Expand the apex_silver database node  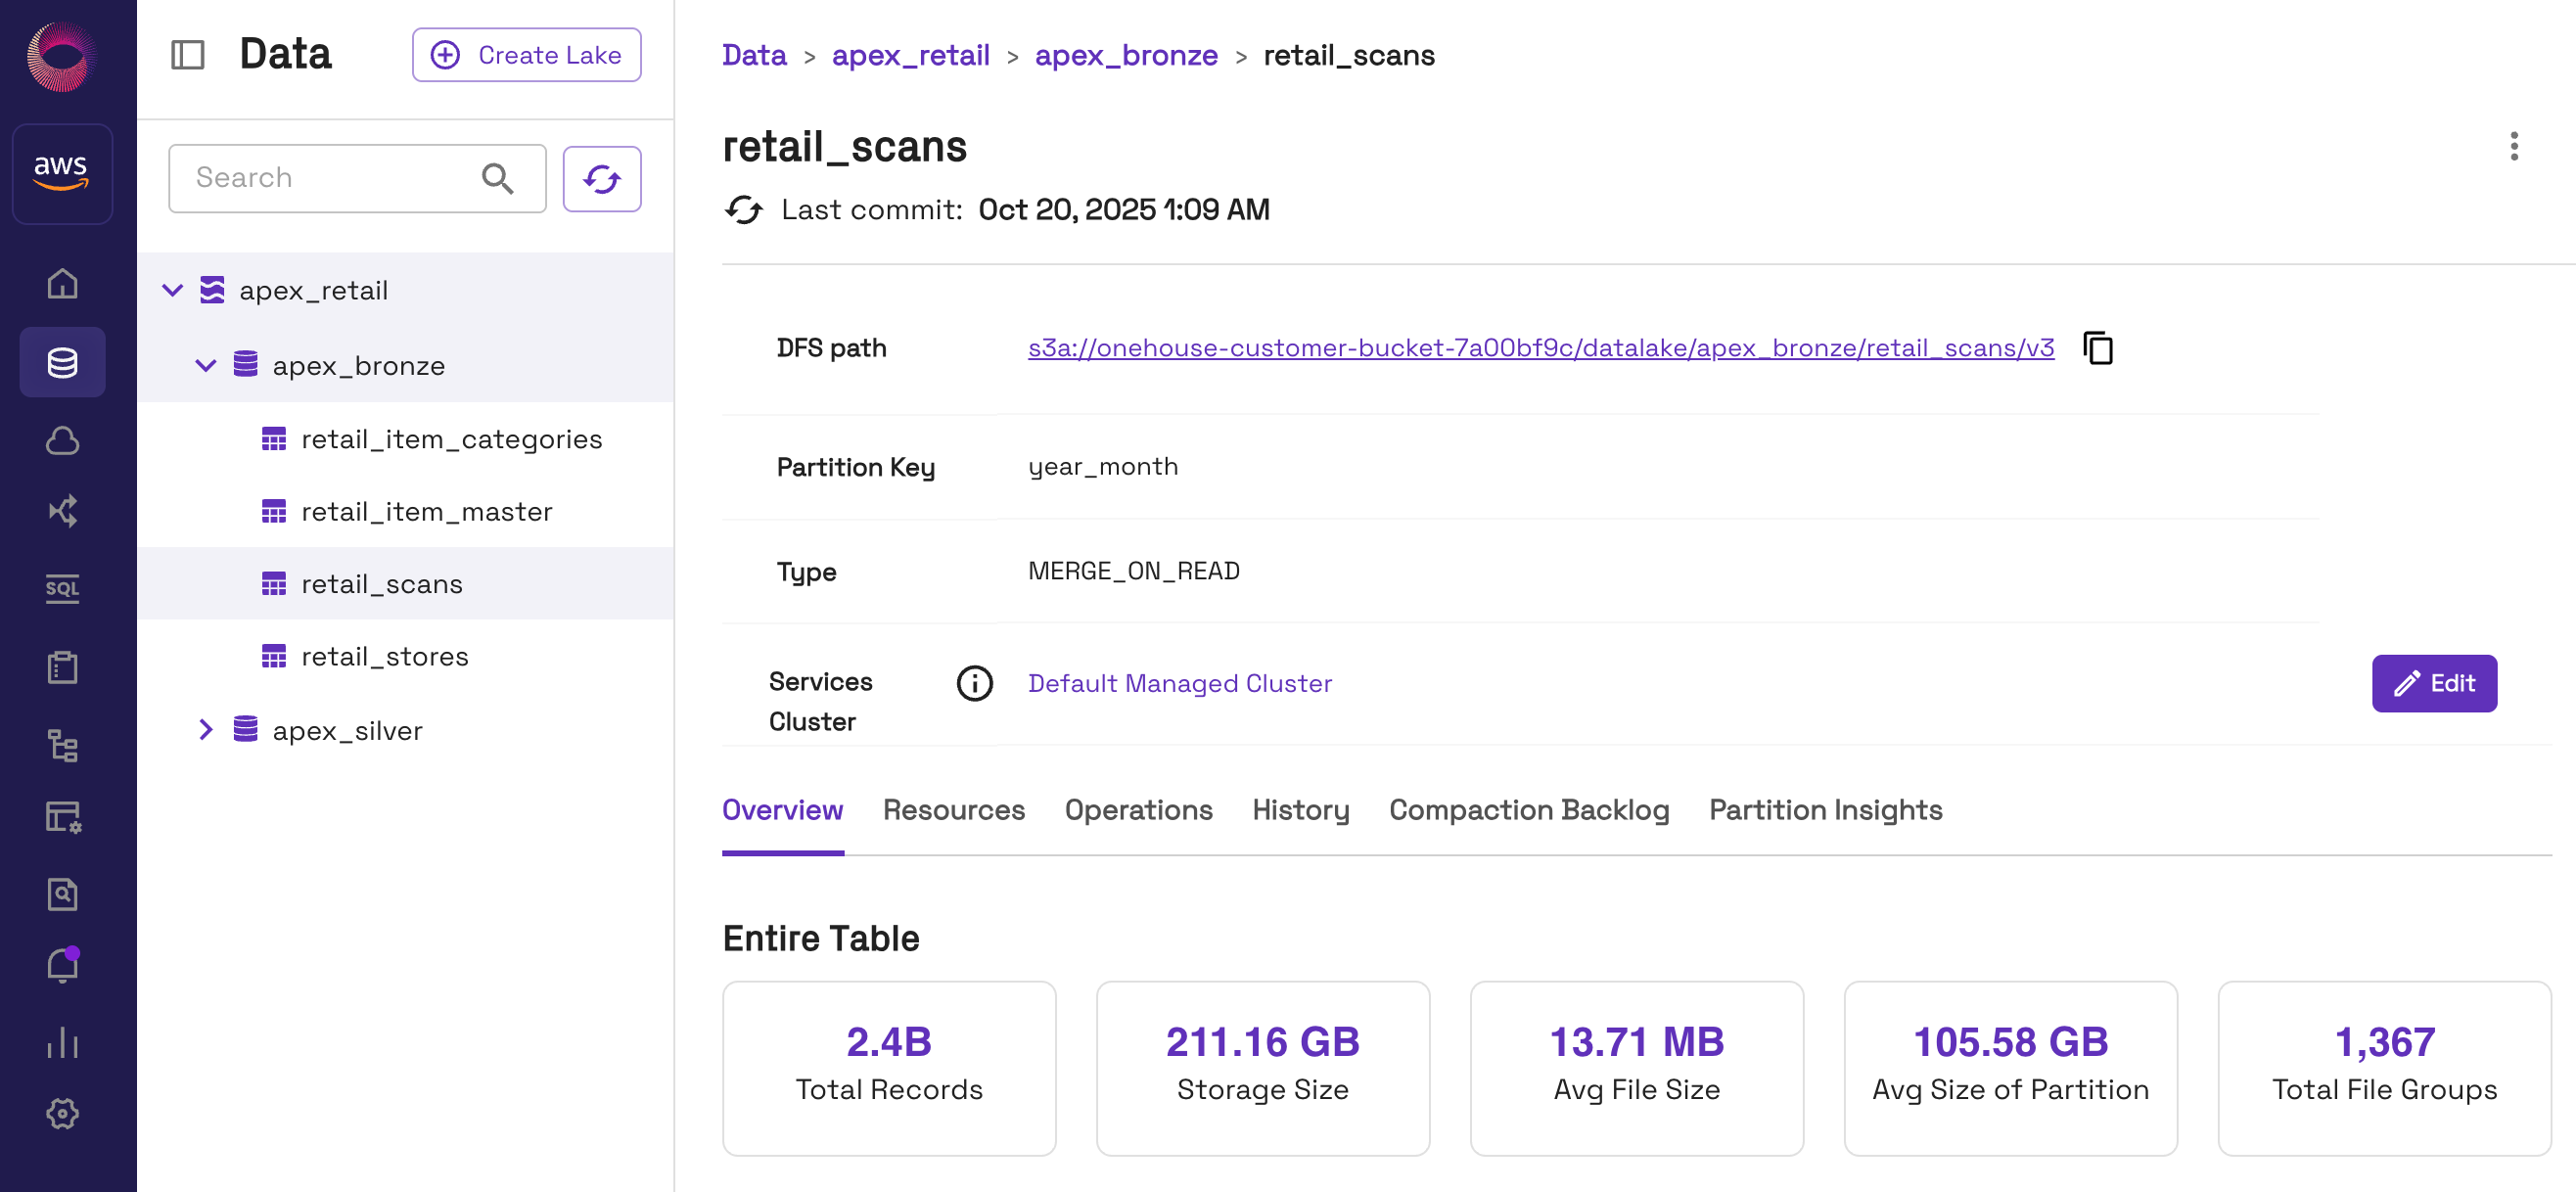pos(206,730)
